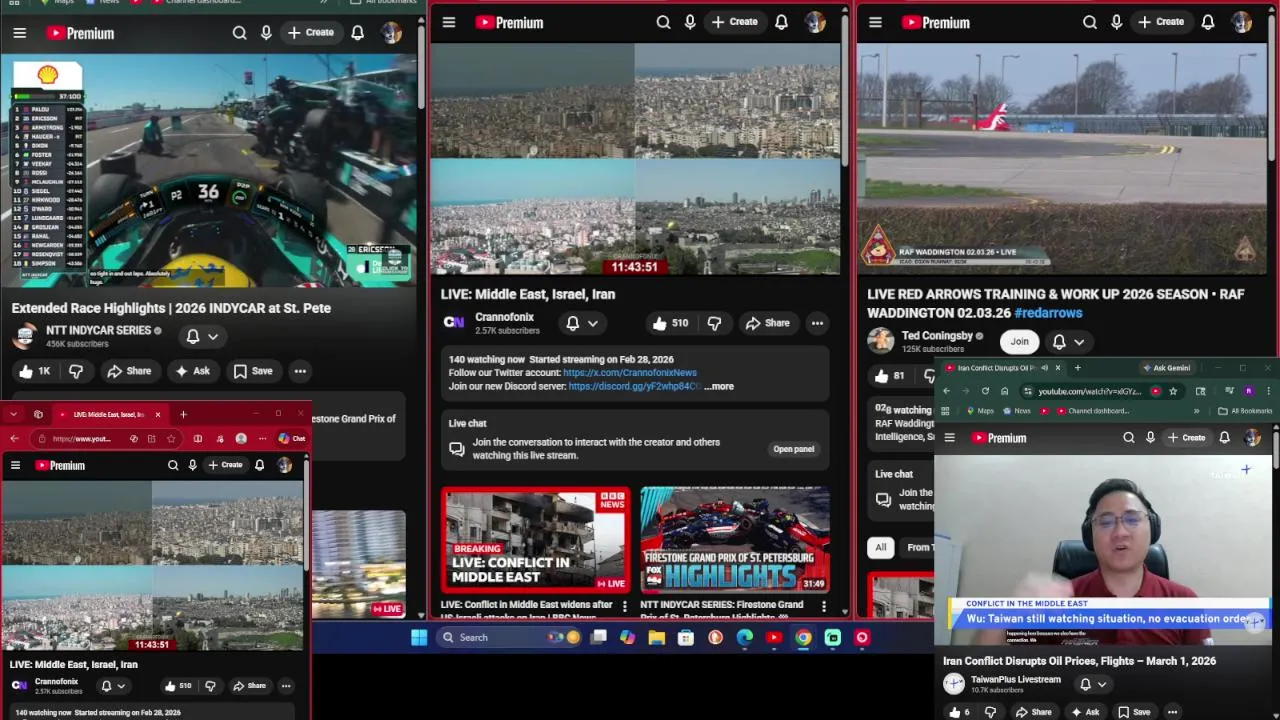Image resolution: width=1280 pixels, height=720 pixels.
Task: Open the CrannofonixNews Twitter link
Action: pos(630,373)
